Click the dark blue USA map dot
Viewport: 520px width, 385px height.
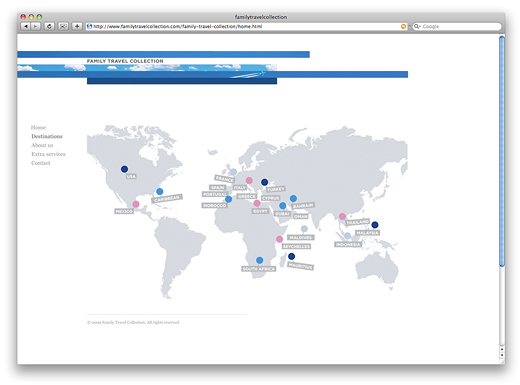pyautogui.click(x=124, y=169)
